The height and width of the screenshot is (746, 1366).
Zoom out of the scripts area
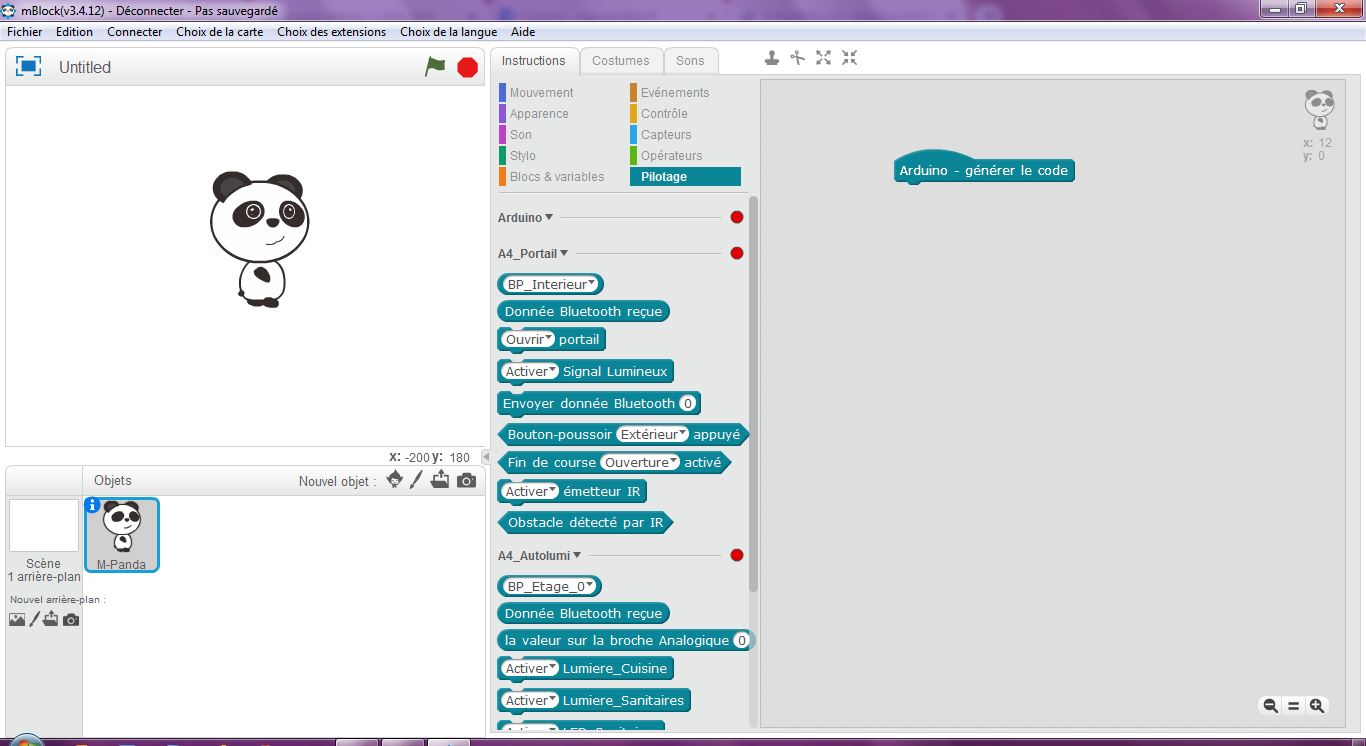coord(1270,705)
